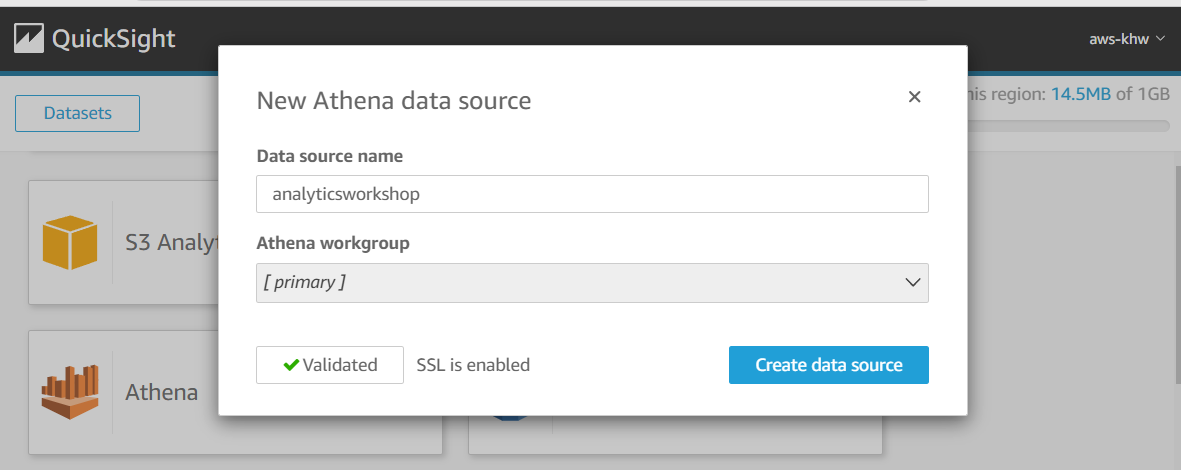
Task: Click the Validated connection button
Action: [330, 365]
